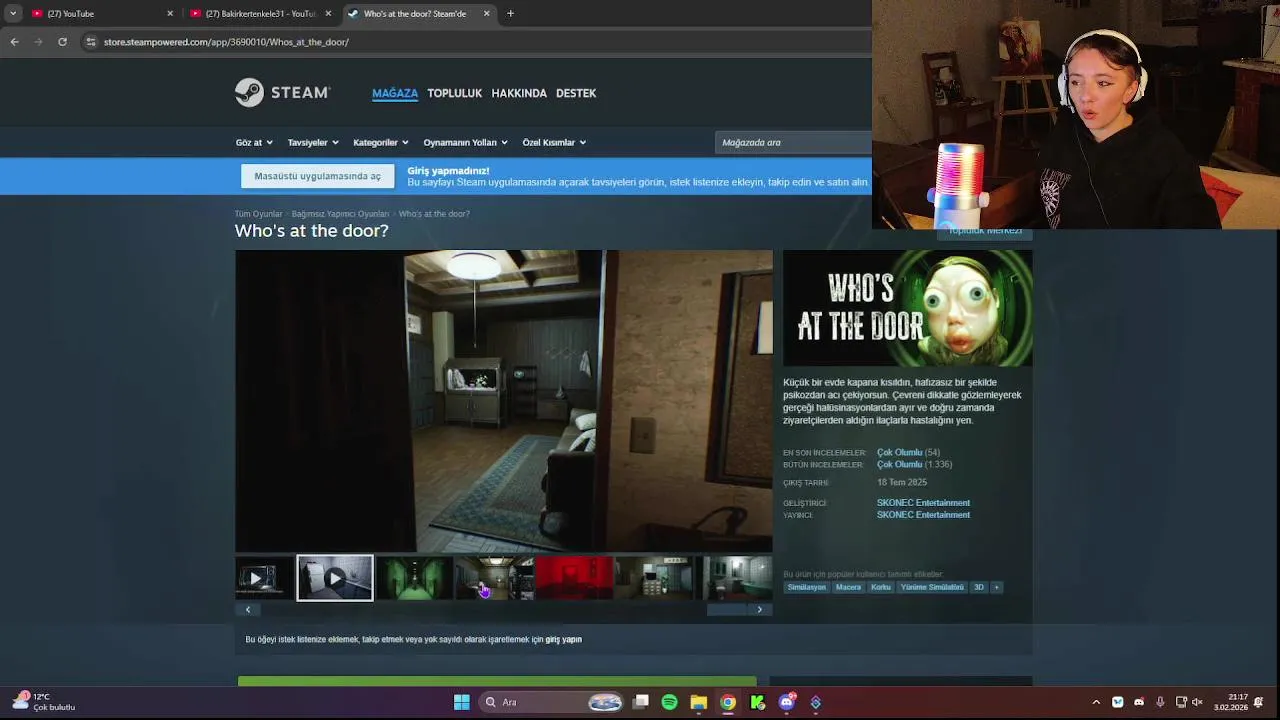Expand the Özel Kısımlar dropdown
This screenshot has height=720, width=1280.
coord(554,142)
